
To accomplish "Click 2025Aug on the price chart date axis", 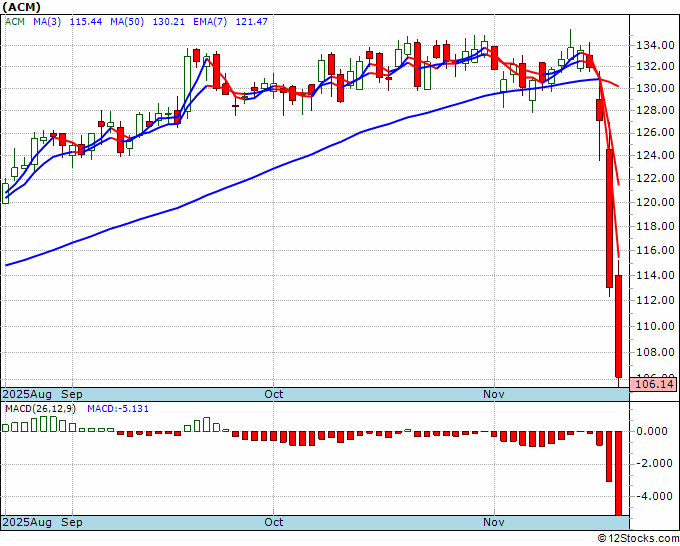I will tap(27, 394).
